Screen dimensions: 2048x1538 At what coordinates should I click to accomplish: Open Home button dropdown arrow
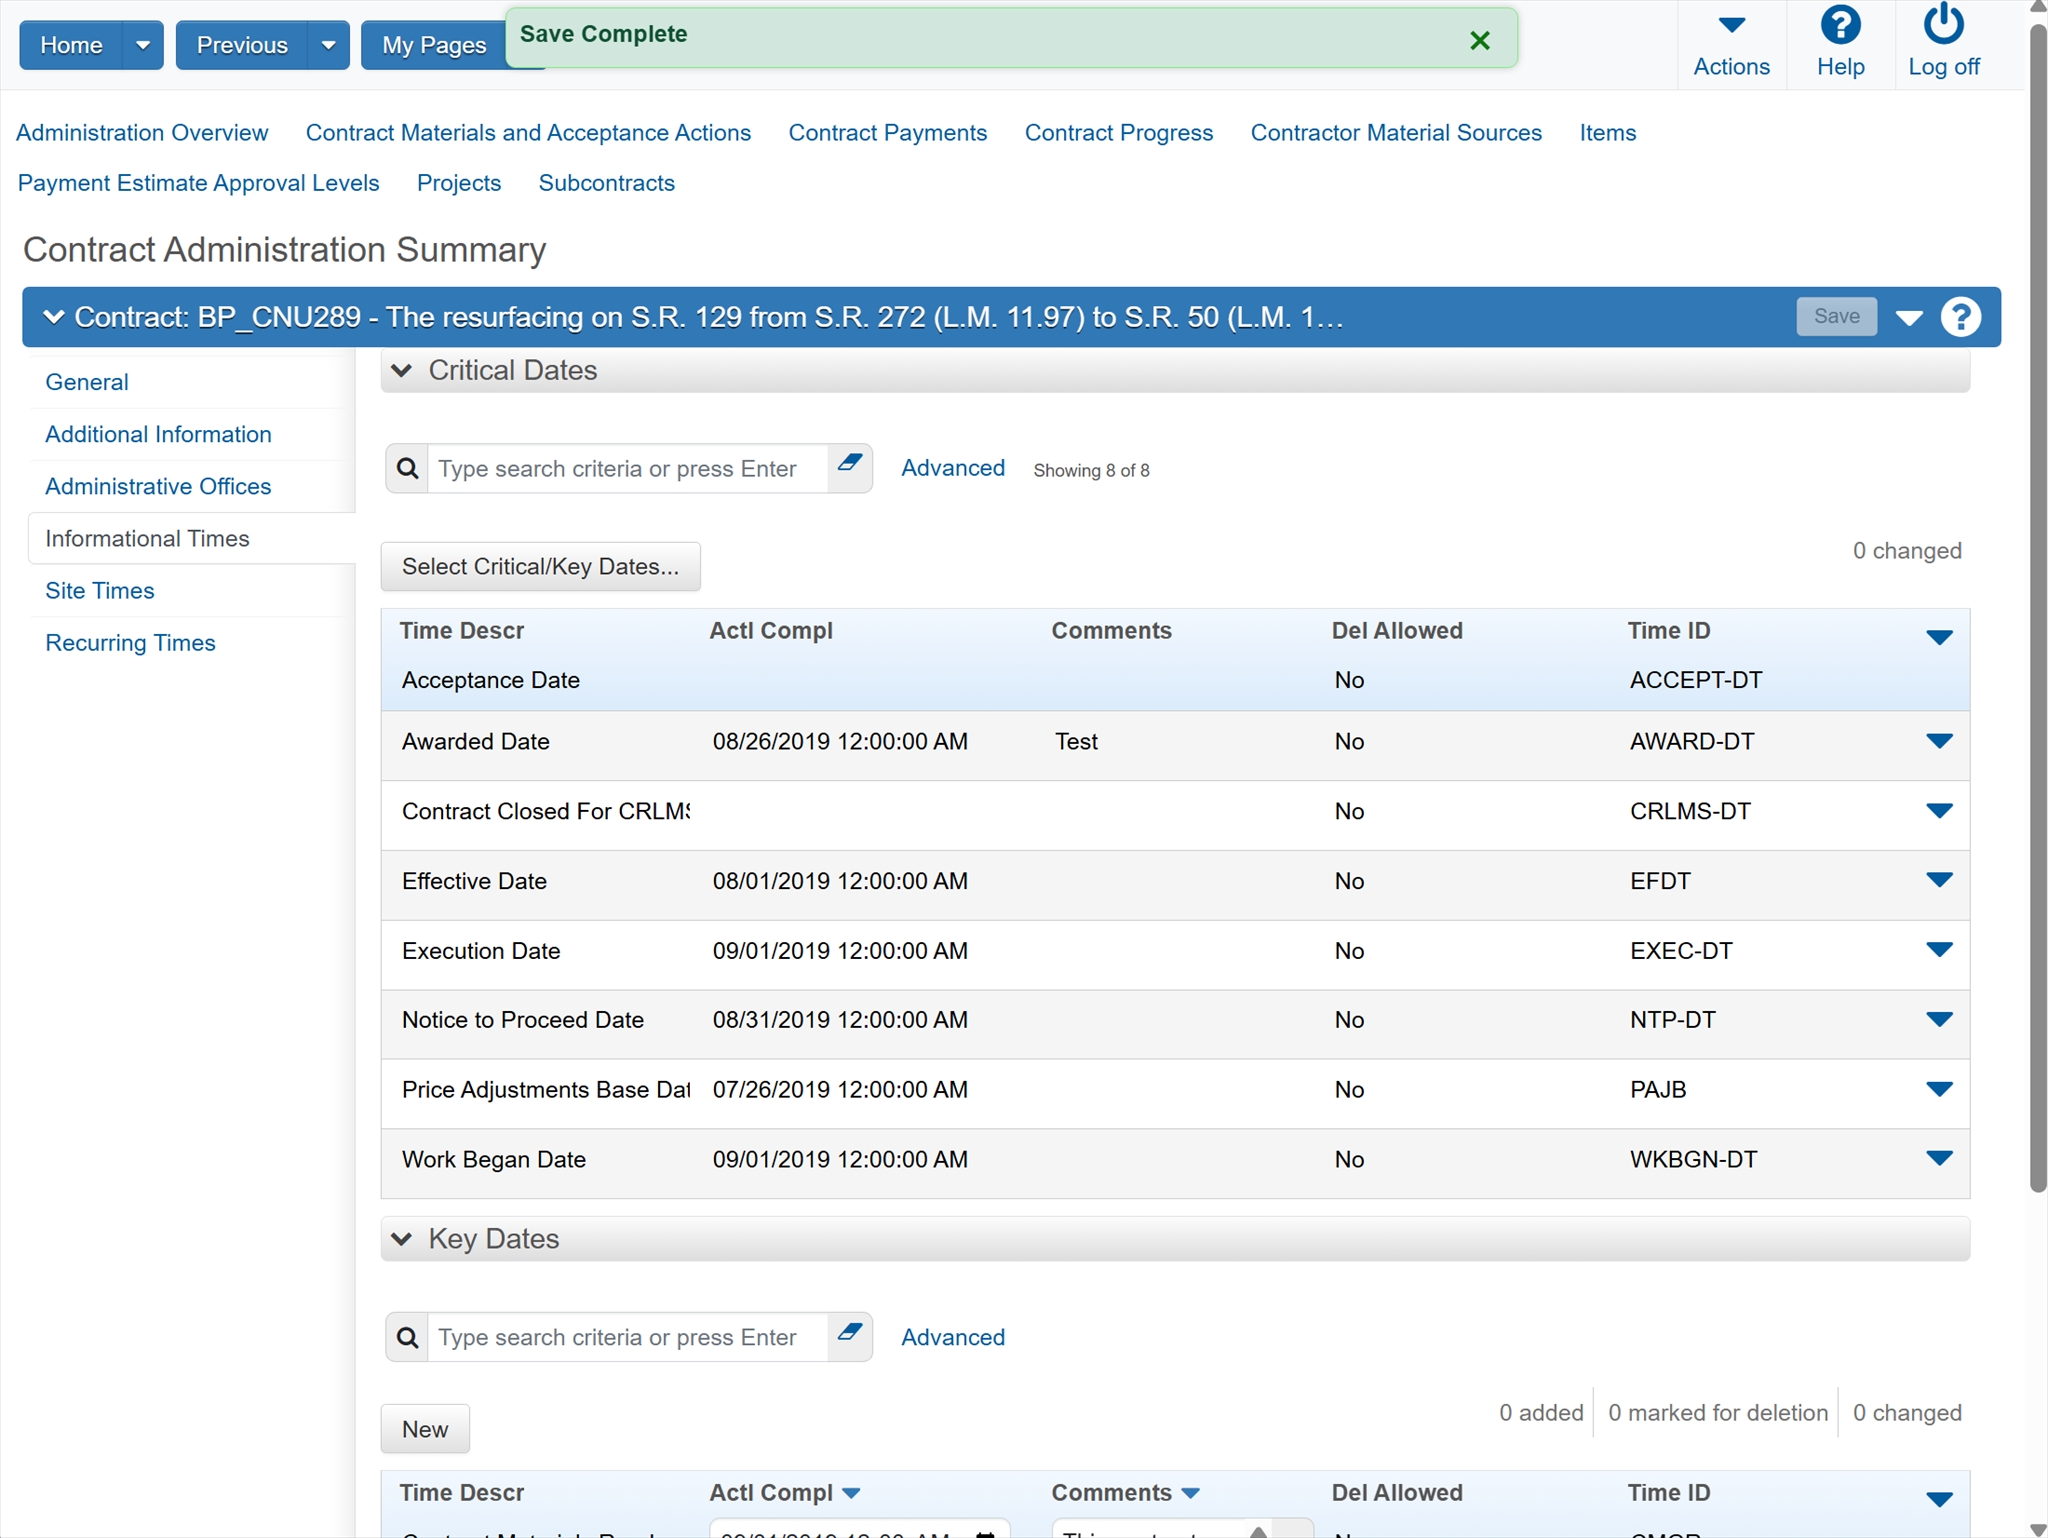tap(143, 46)
